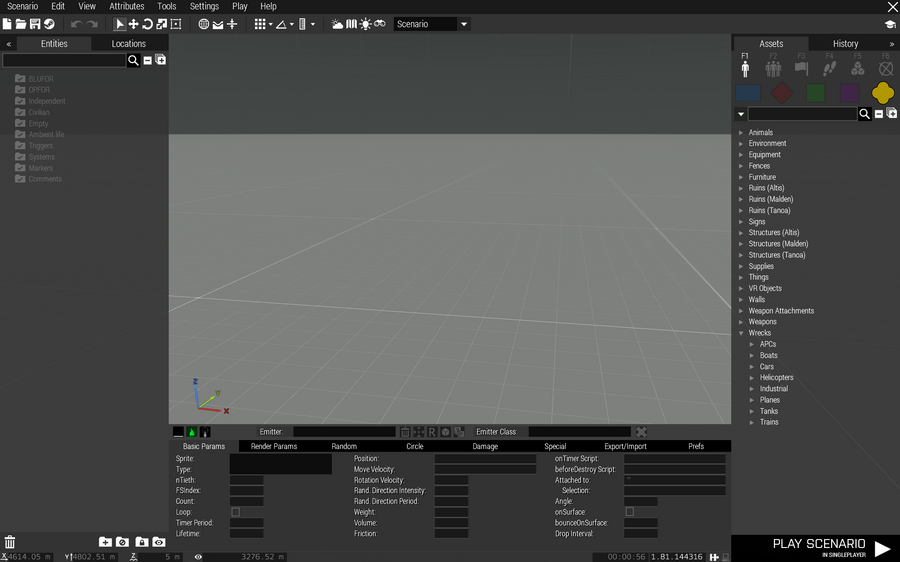Screen dimensions: 900x562
Task: Open the scaling grid dropdown arrow
Action: (313, 24)
